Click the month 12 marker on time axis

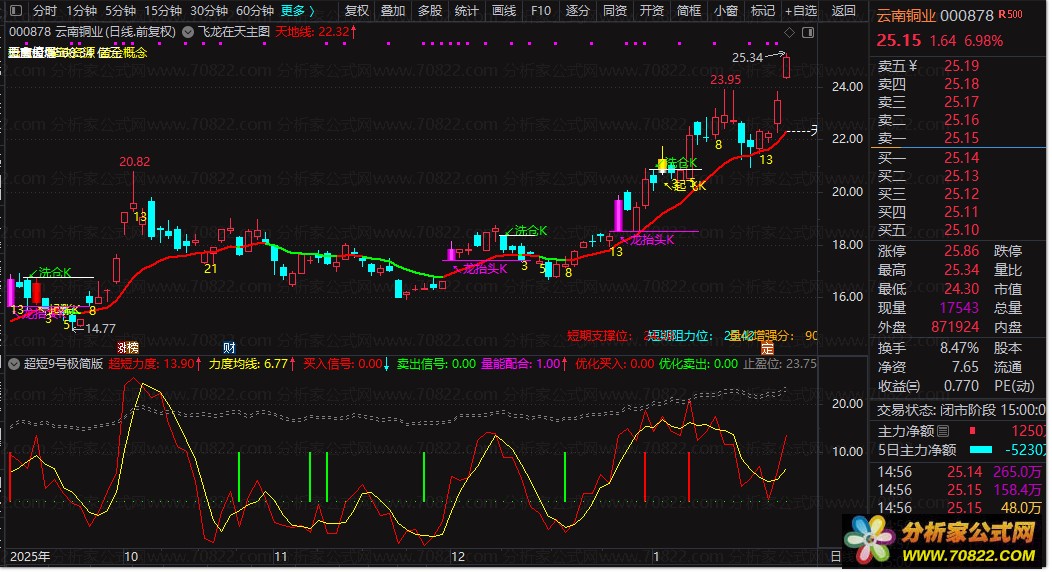click(x=458, y=557)
